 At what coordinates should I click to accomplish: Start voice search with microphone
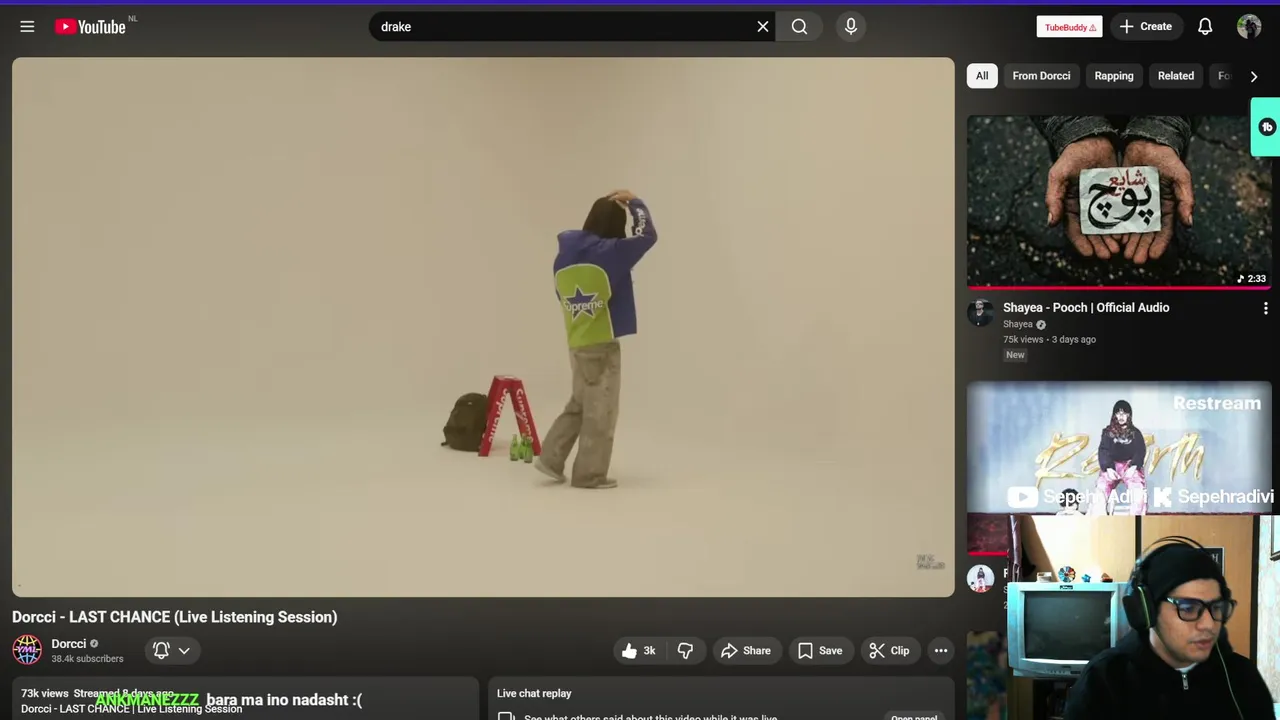point(851,27)
